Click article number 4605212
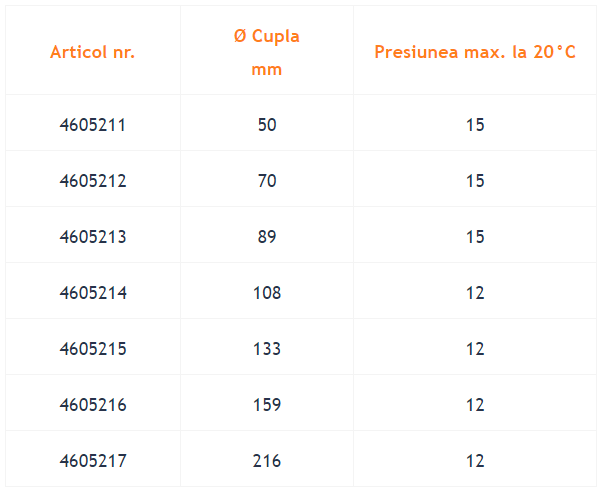Image resolution: width=603 pixels, height=493 pixels. (93, 181)
